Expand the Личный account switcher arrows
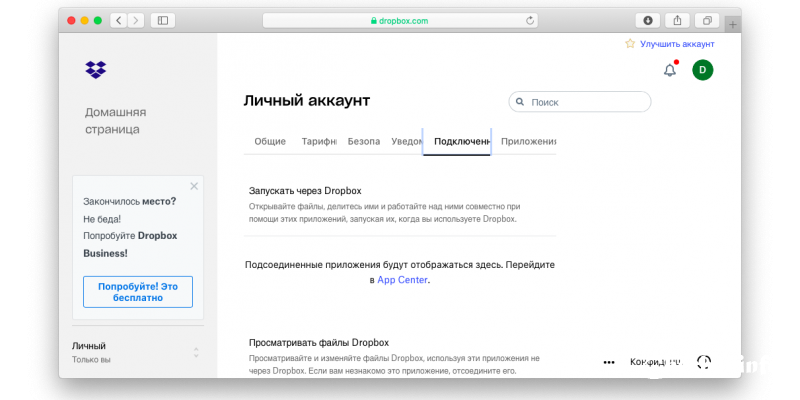 point(196,353)
